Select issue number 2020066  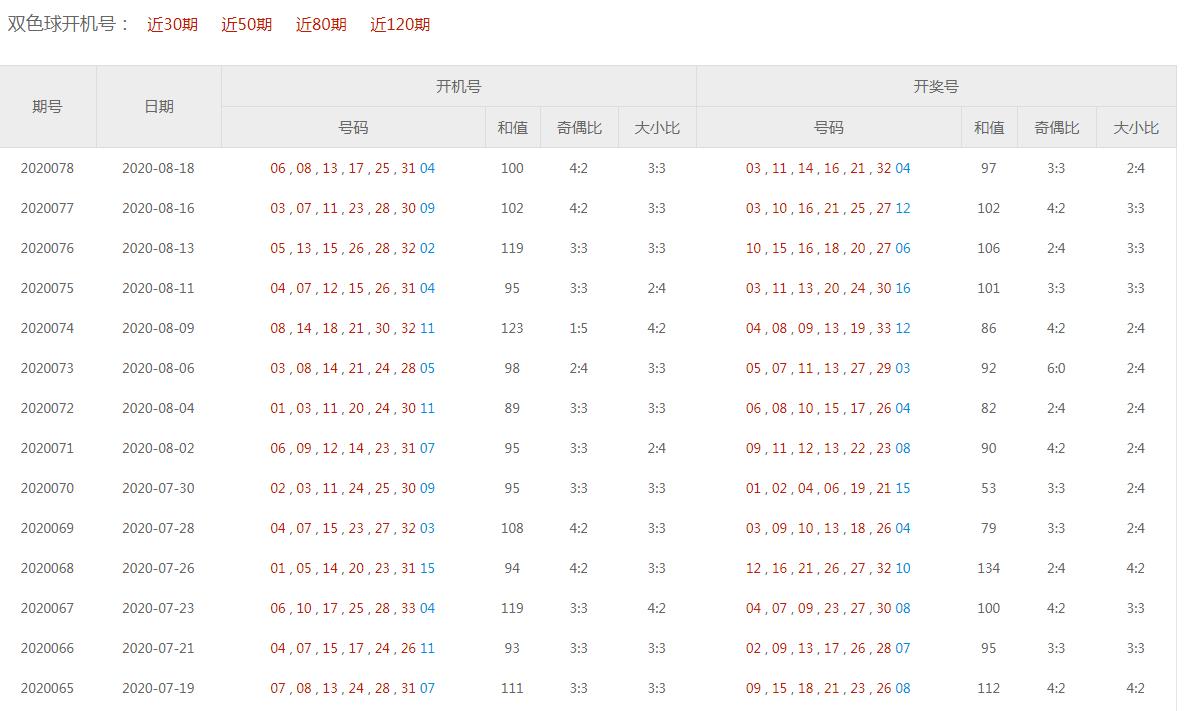coord(47,648)
